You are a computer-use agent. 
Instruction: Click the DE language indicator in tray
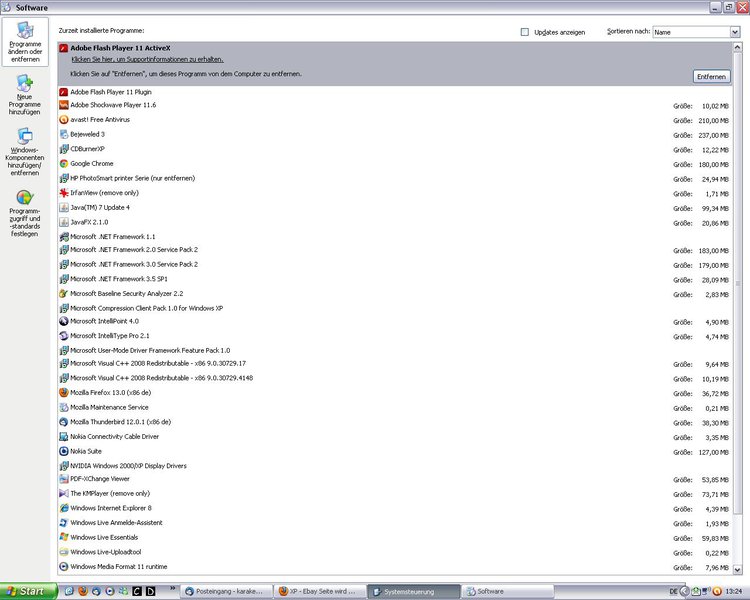point(673,591)
